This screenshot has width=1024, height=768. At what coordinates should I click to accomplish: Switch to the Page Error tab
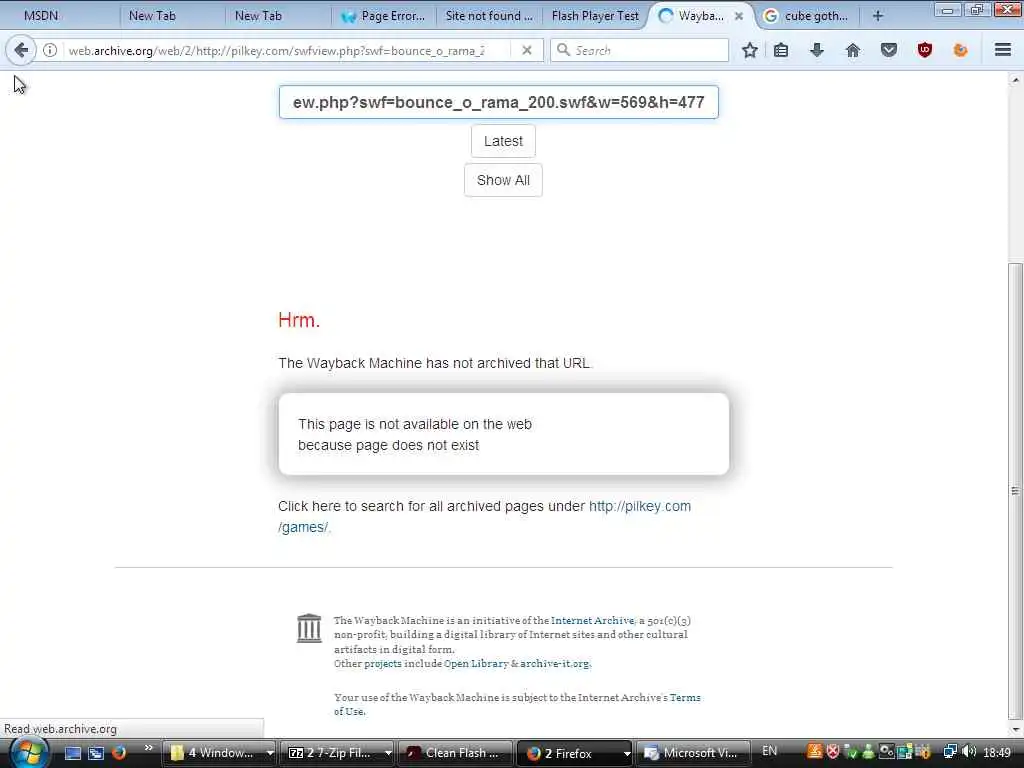(x=384, y=16)
